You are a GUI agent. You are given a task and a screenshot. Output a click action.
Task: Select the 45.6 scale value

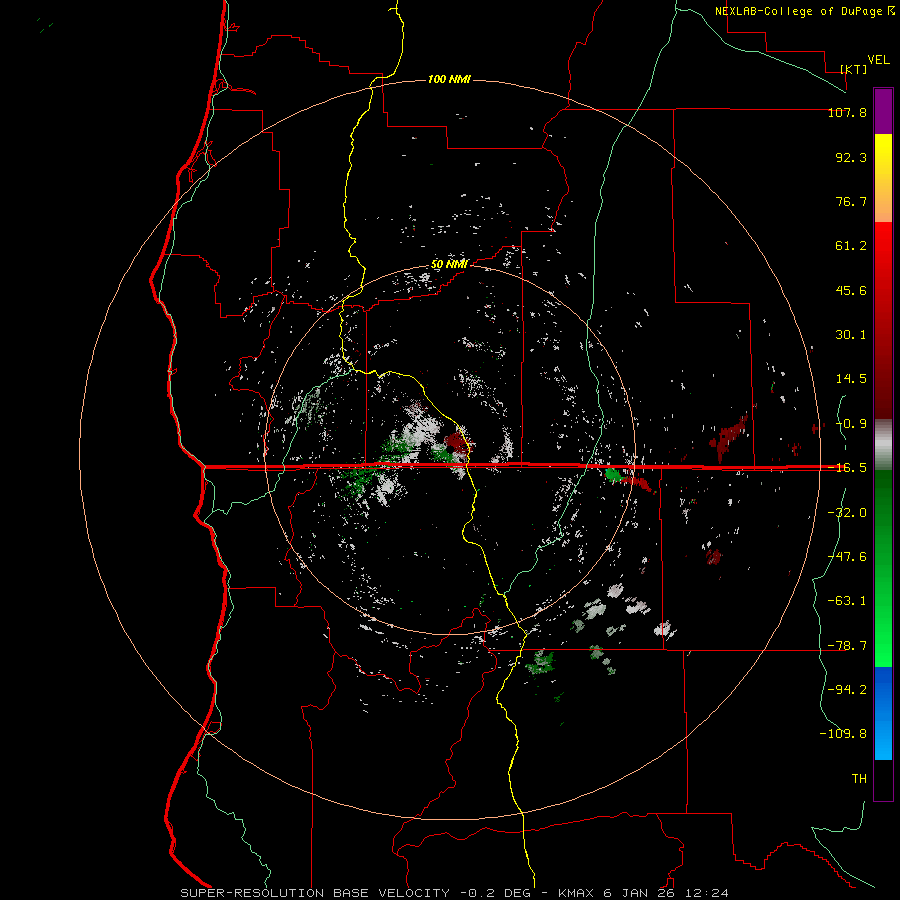pyautogui.click(x=851, y=290)
